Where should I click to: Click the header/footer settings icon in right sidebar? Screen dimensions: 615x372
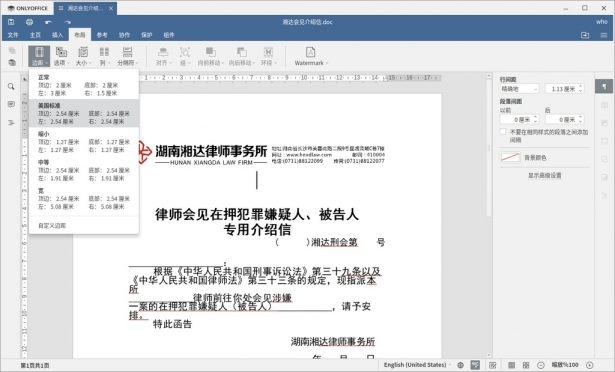(x=604, y=141)
